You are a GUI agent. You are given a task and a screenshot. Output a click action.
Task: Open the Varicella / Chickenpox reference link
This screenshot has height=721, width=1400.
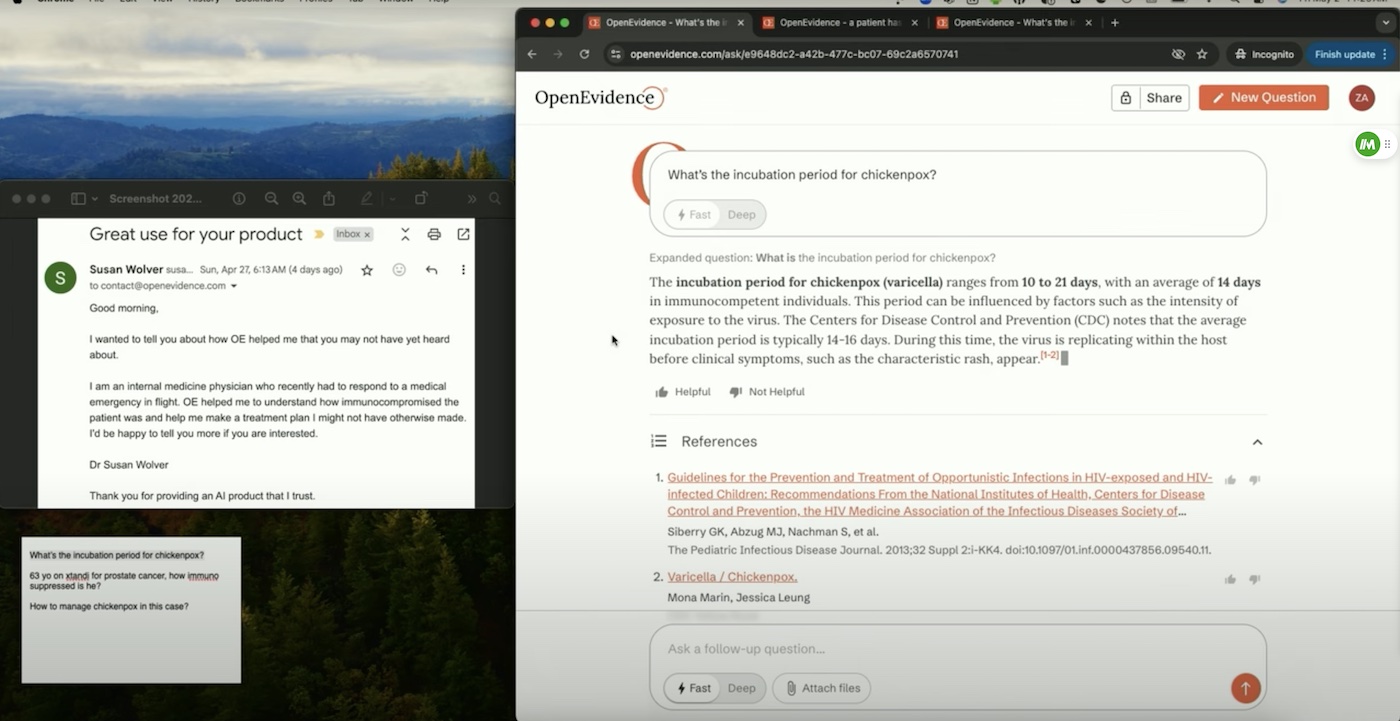(732, 577)
